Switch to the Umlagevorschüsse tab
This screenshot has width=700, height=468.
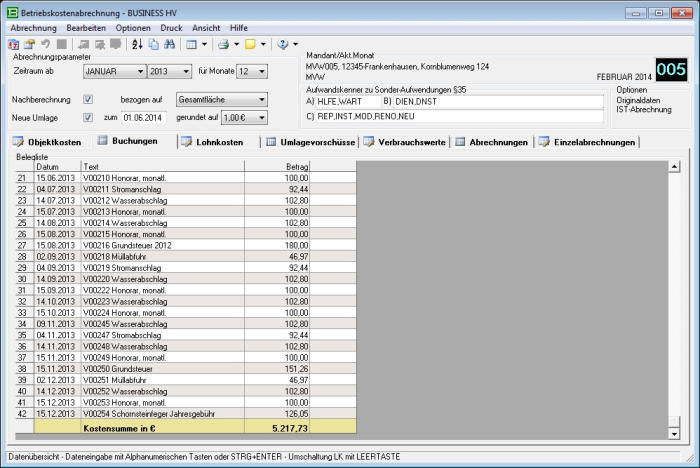coord(311,142)
